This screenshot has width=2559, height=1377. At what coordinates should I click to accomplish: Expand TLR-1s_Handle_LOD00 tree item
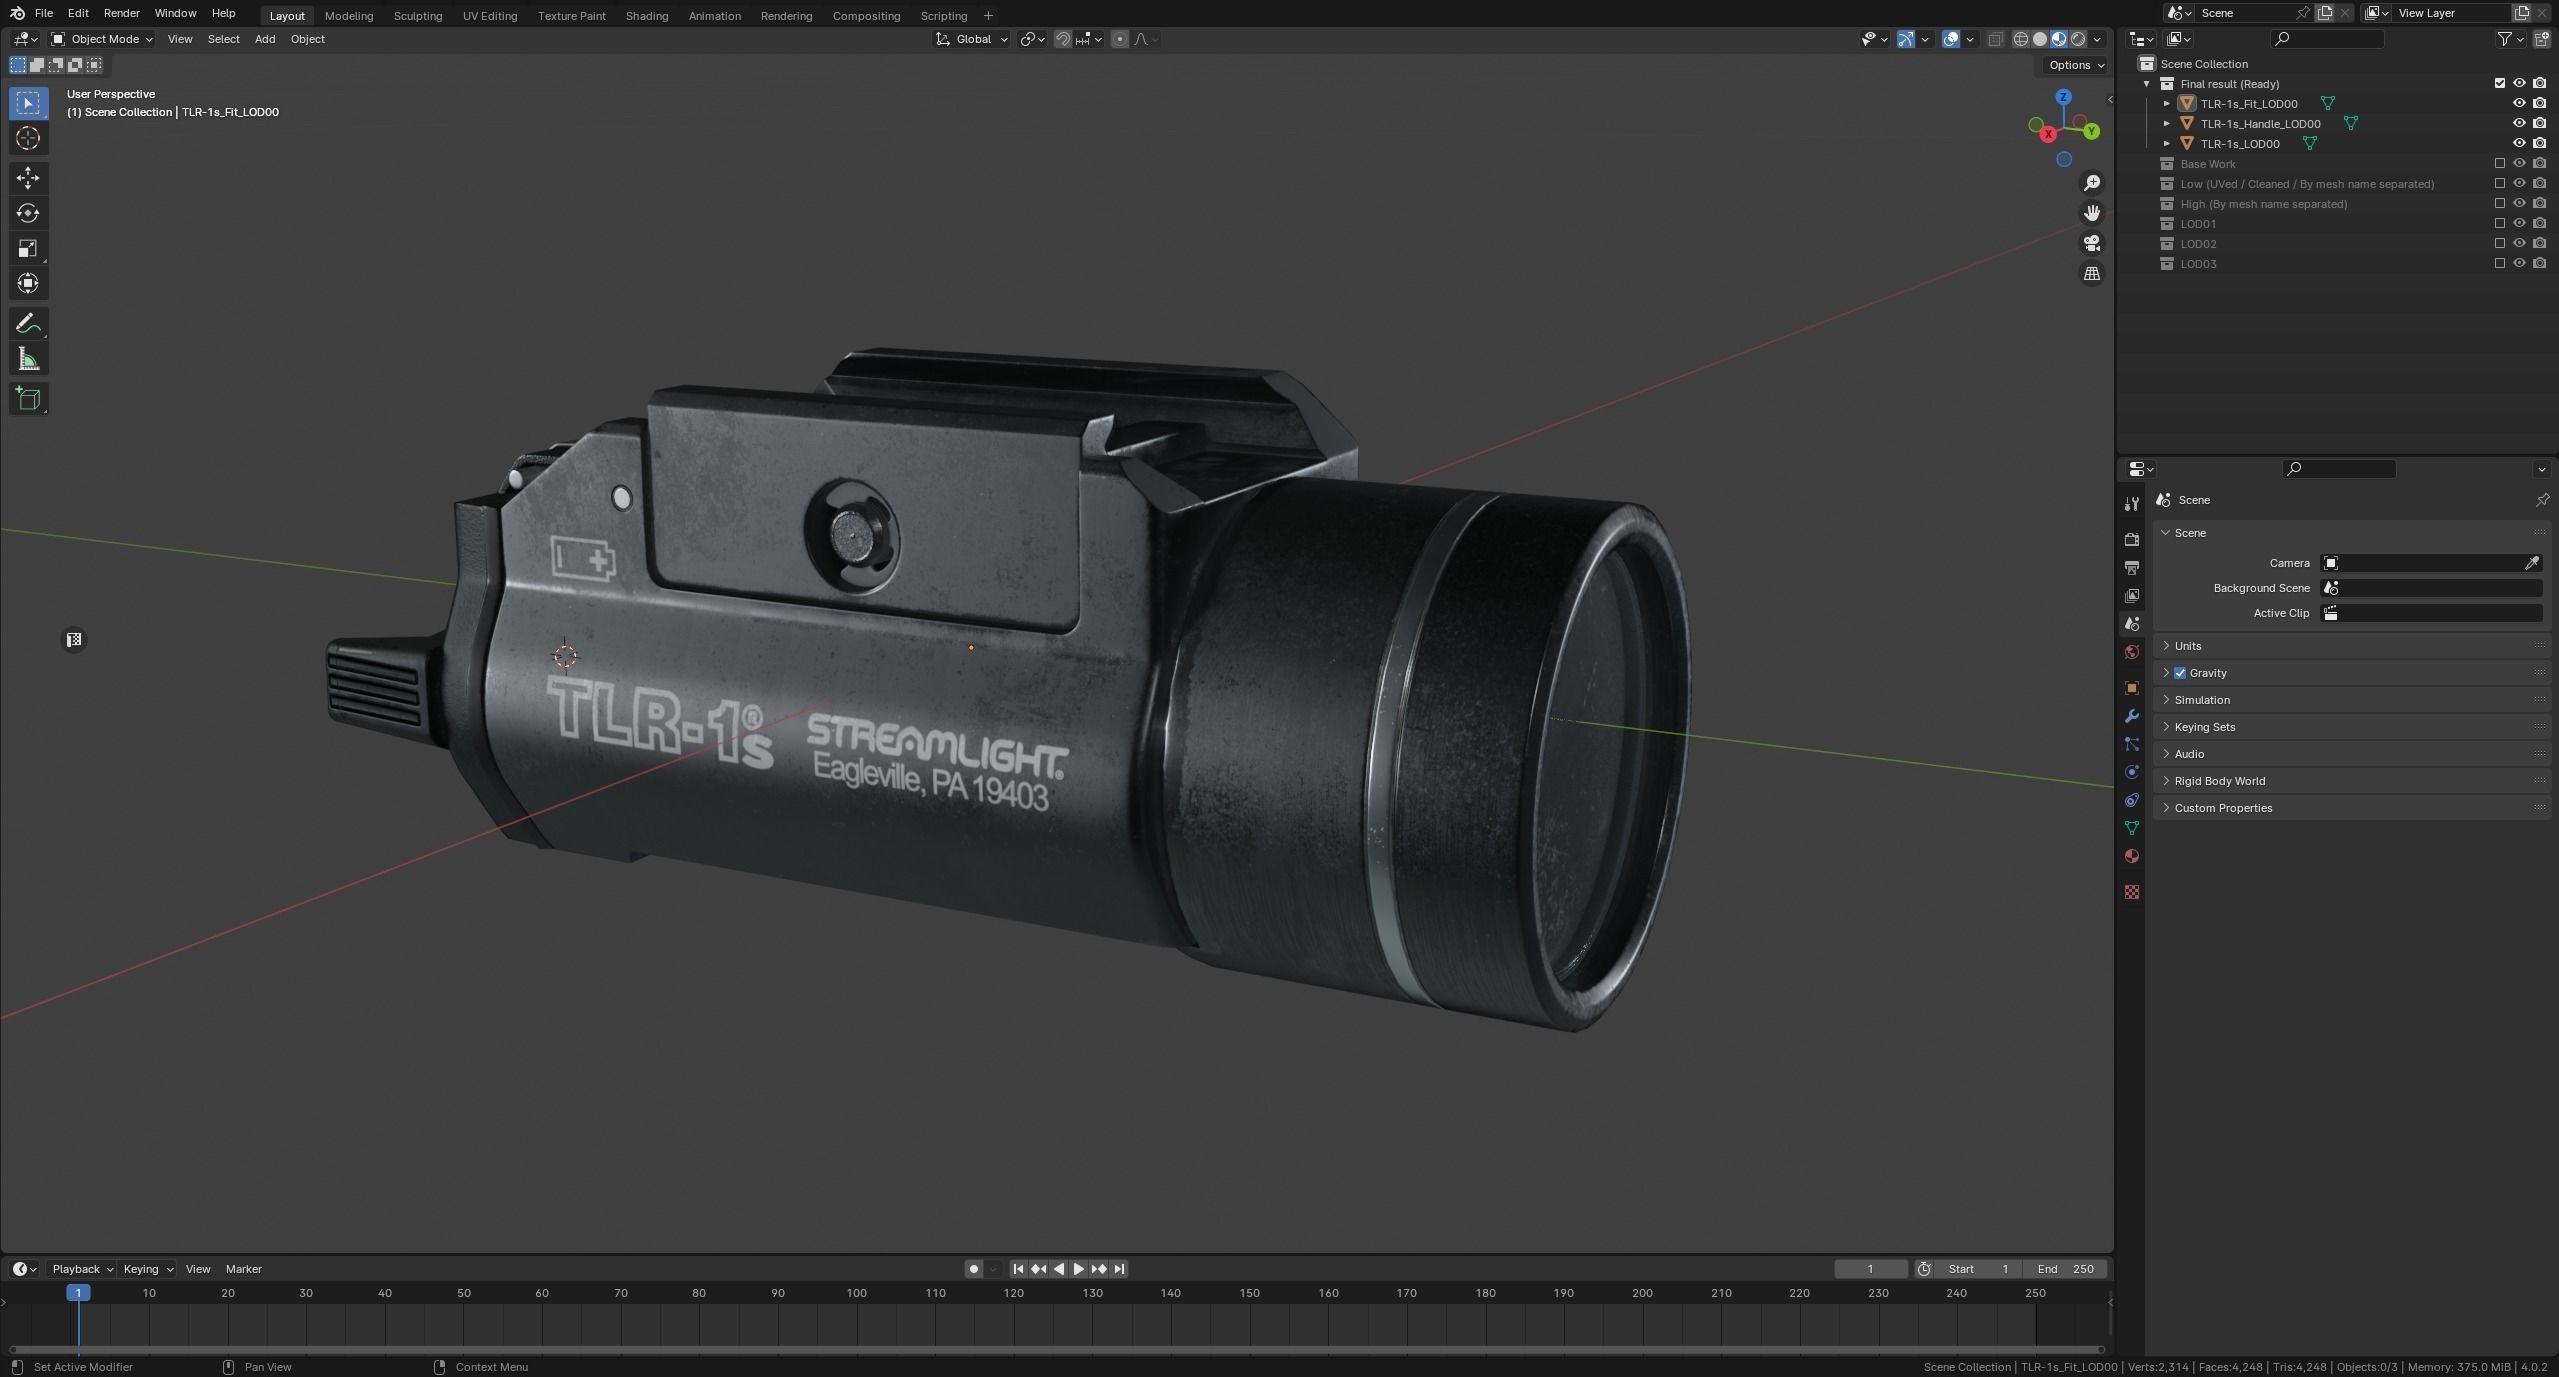(x=2167, y=124)
